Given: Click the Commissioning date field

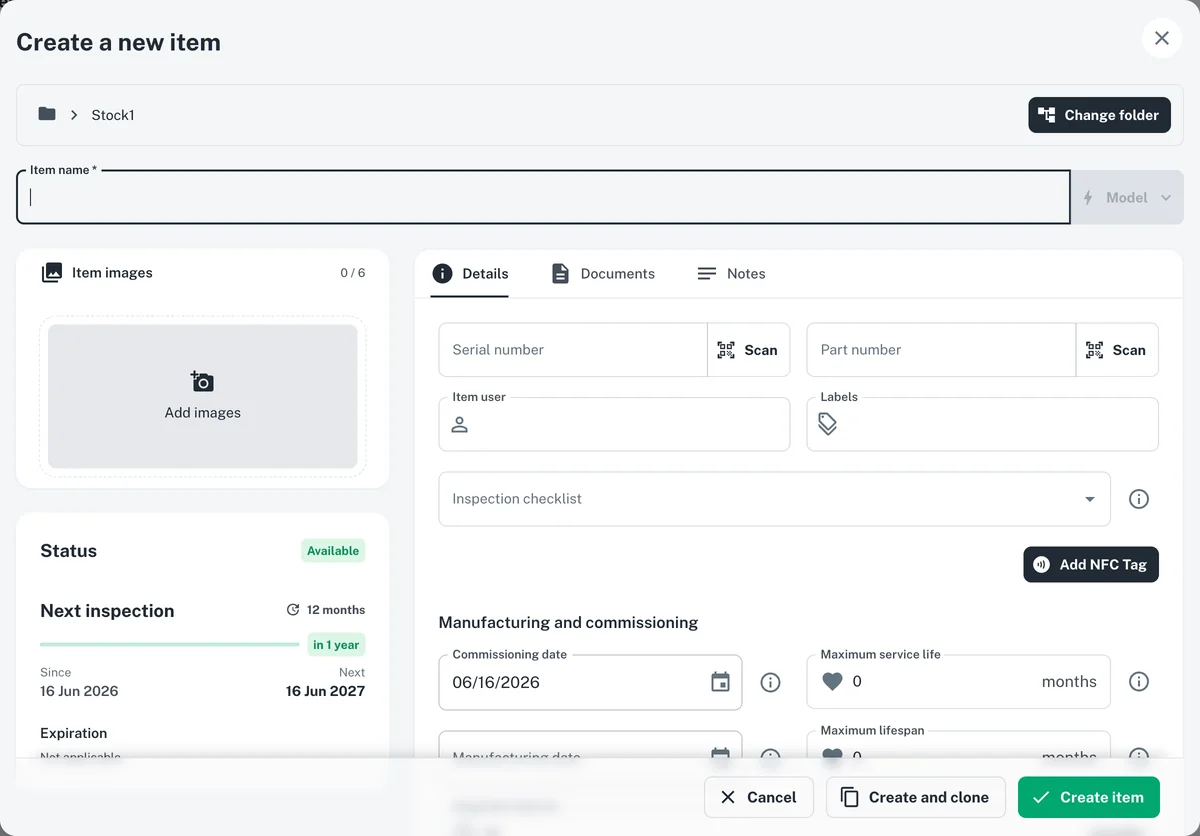Looking at the screenshot, I should pos(590,682).
